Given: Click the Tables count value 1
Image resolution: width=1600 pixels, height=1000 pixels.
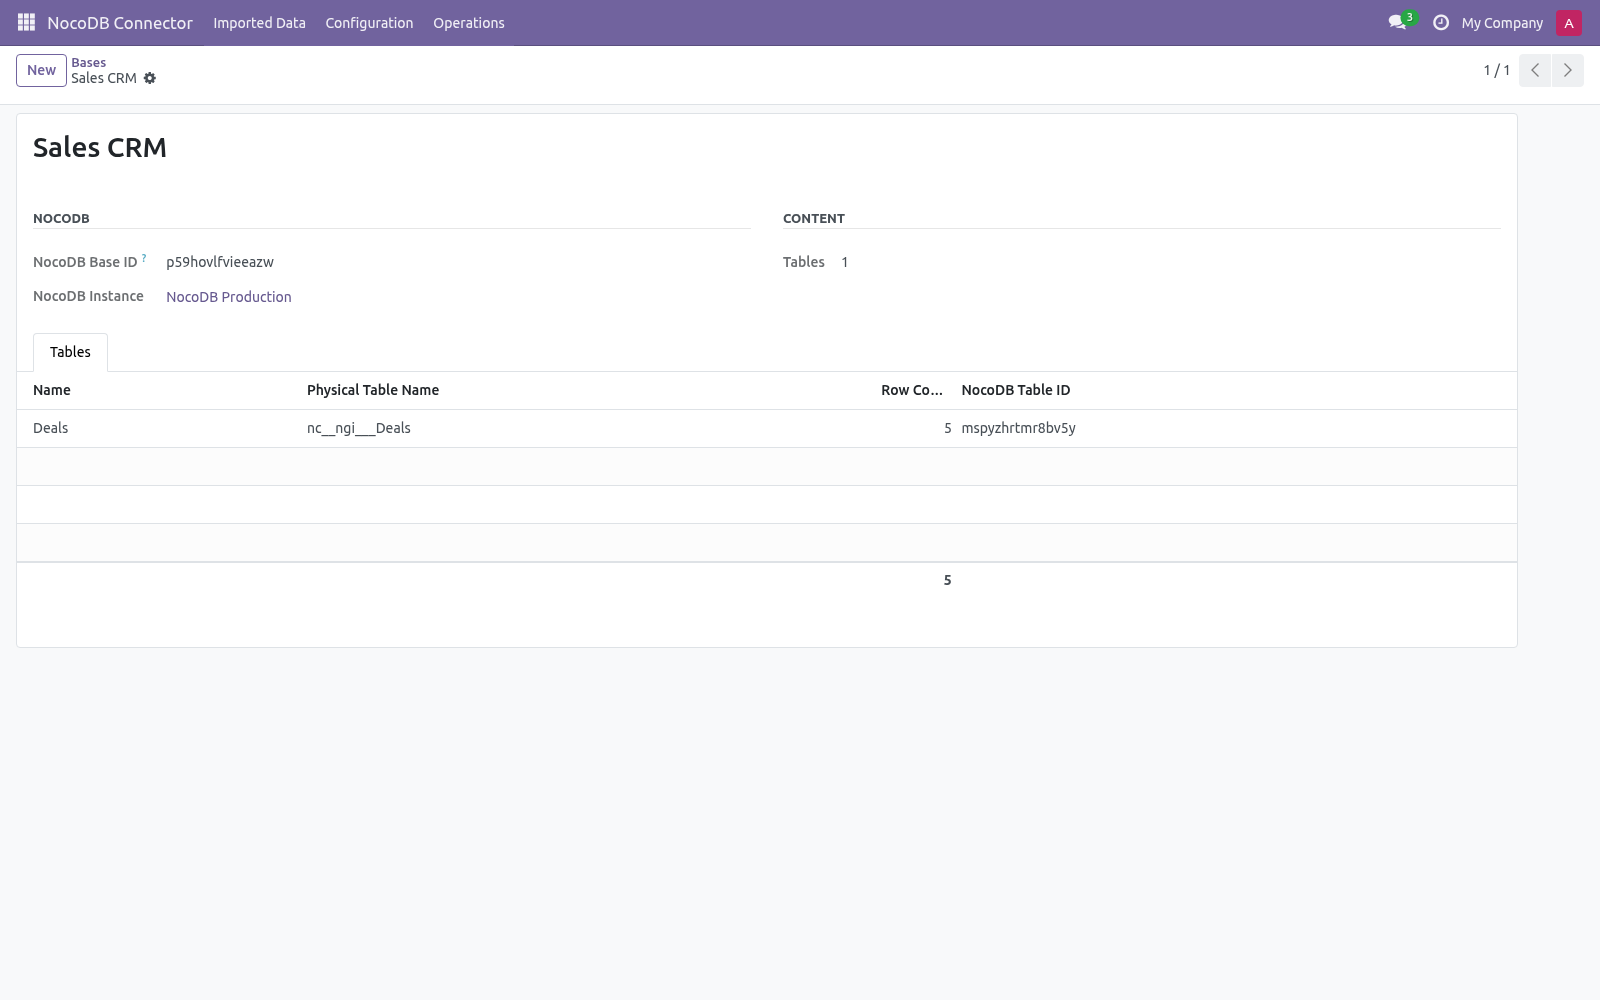Looking at the screenshot, I should [x=845, y=262].
